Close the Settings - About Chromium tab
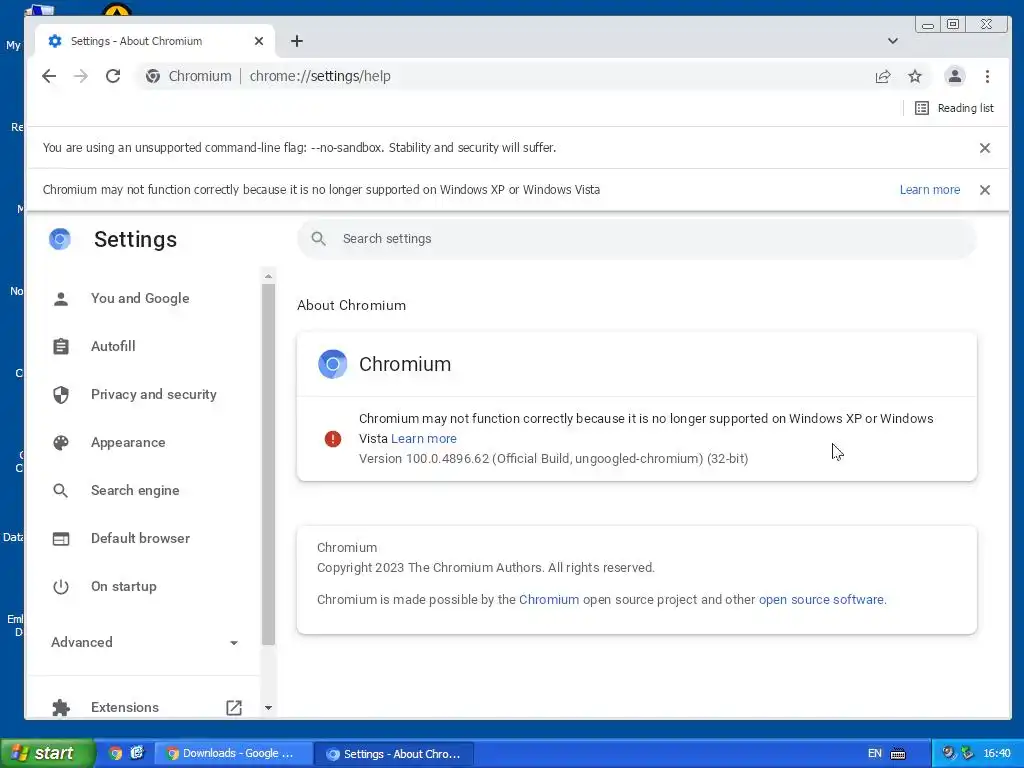Image resolution: width=1024 pixels, height=768 pixels. click(259, 41)
